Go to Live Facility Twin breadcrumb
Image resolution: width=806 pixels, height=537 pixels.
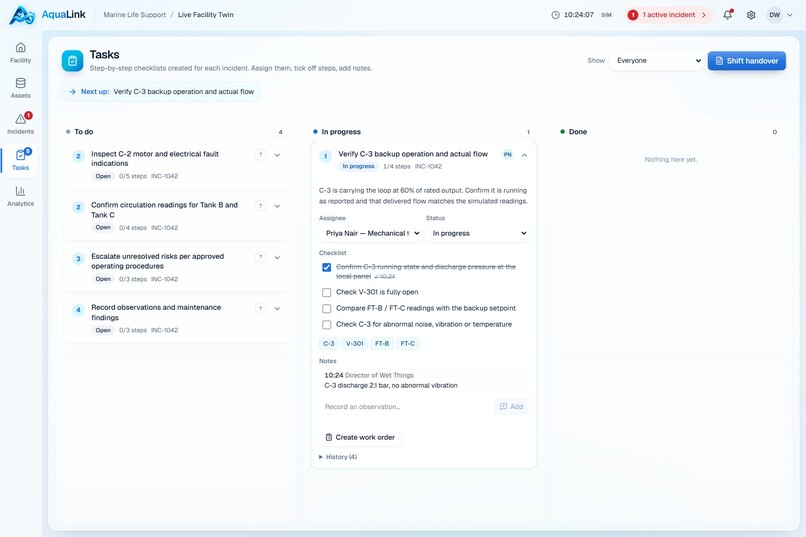(206, 15)
